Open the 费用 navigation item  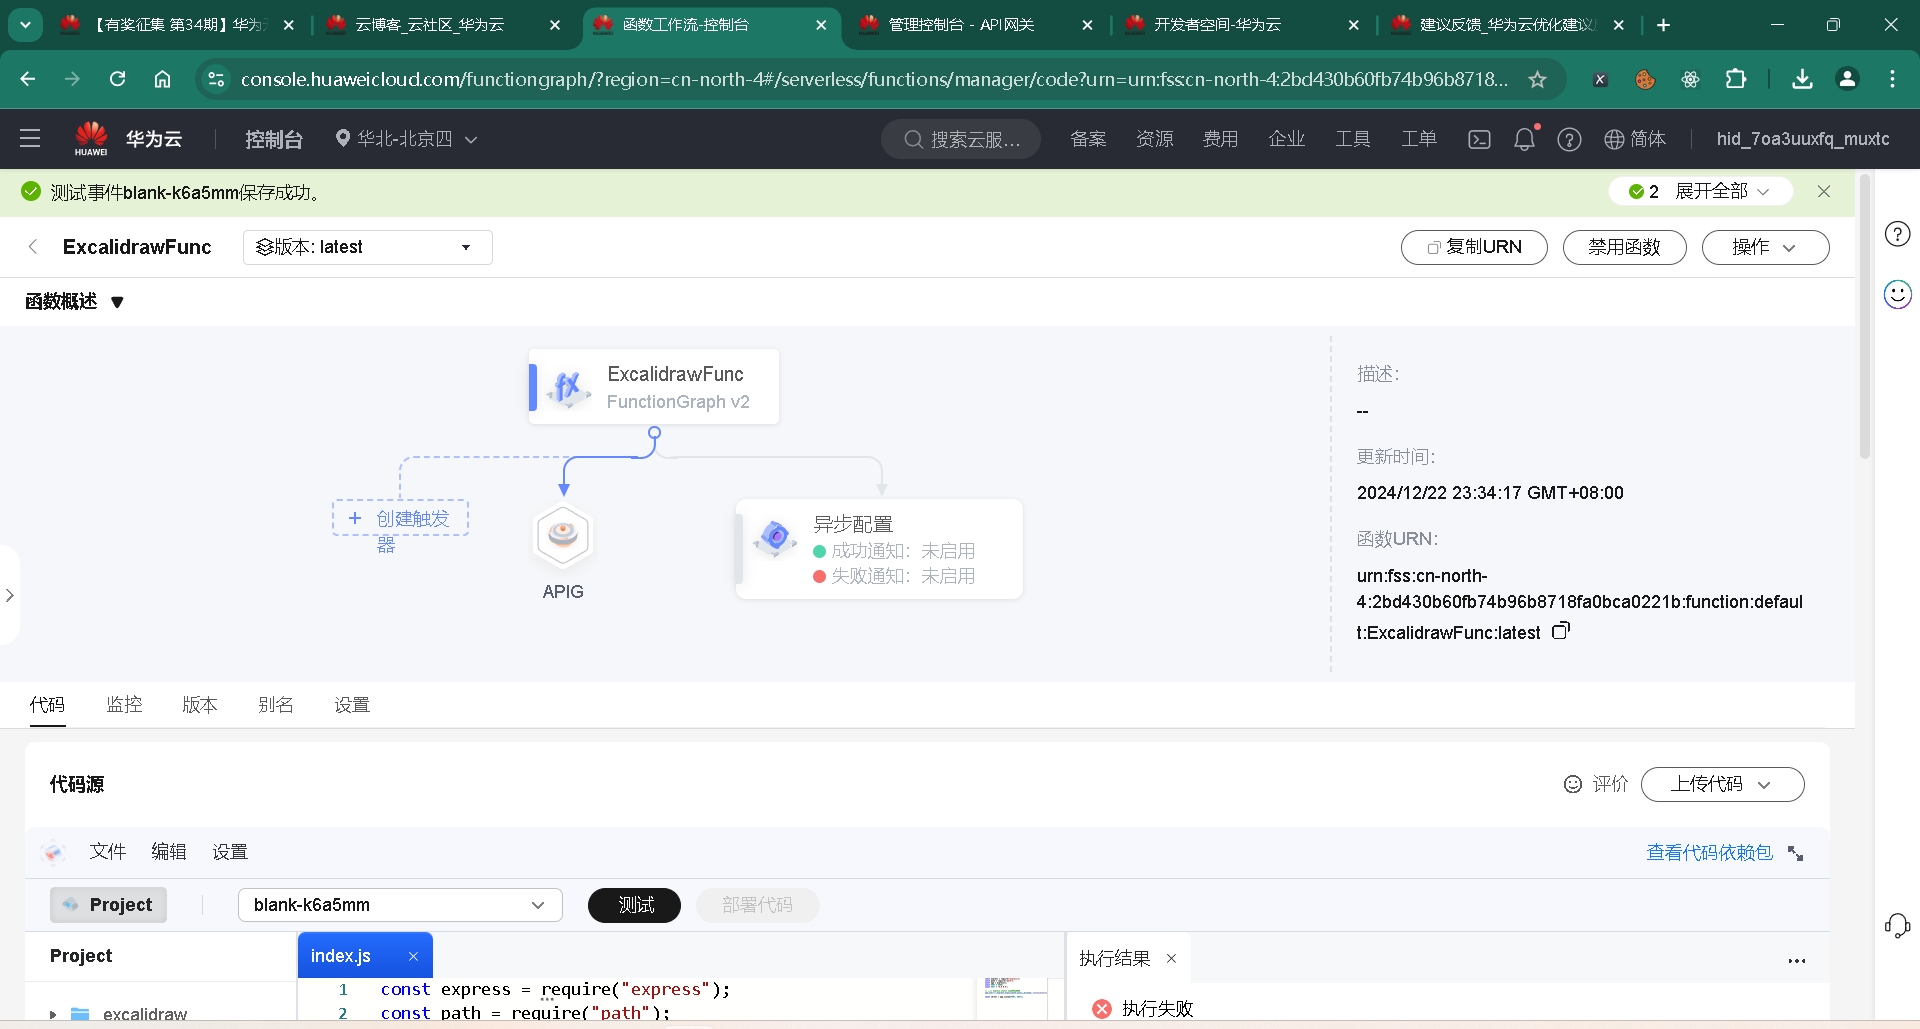point(1221,139)
